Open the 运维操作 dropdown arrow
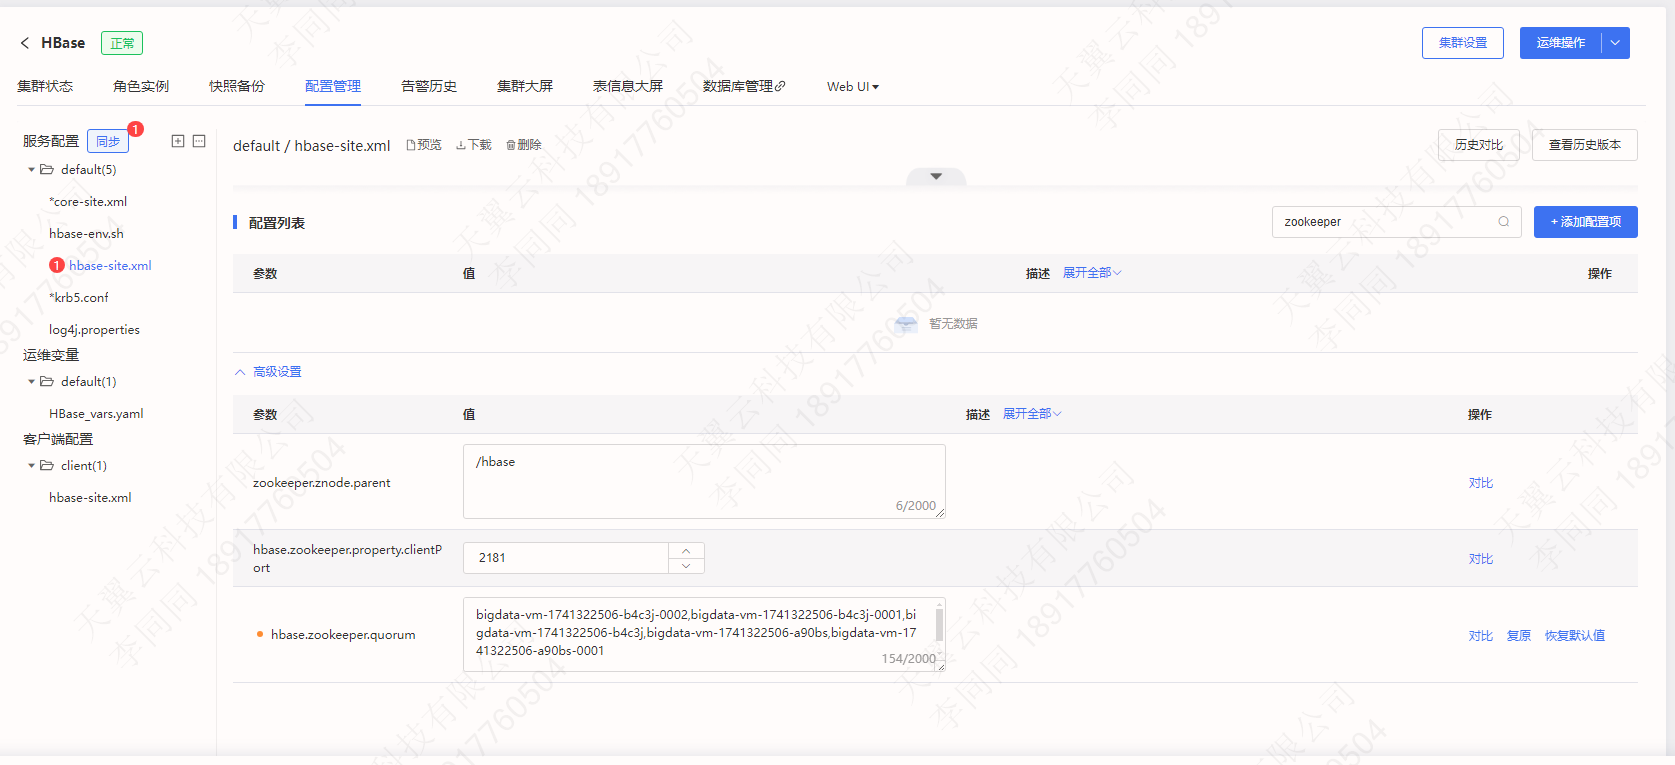This screenshot has width=1675, height=765. coord(1615,43)
